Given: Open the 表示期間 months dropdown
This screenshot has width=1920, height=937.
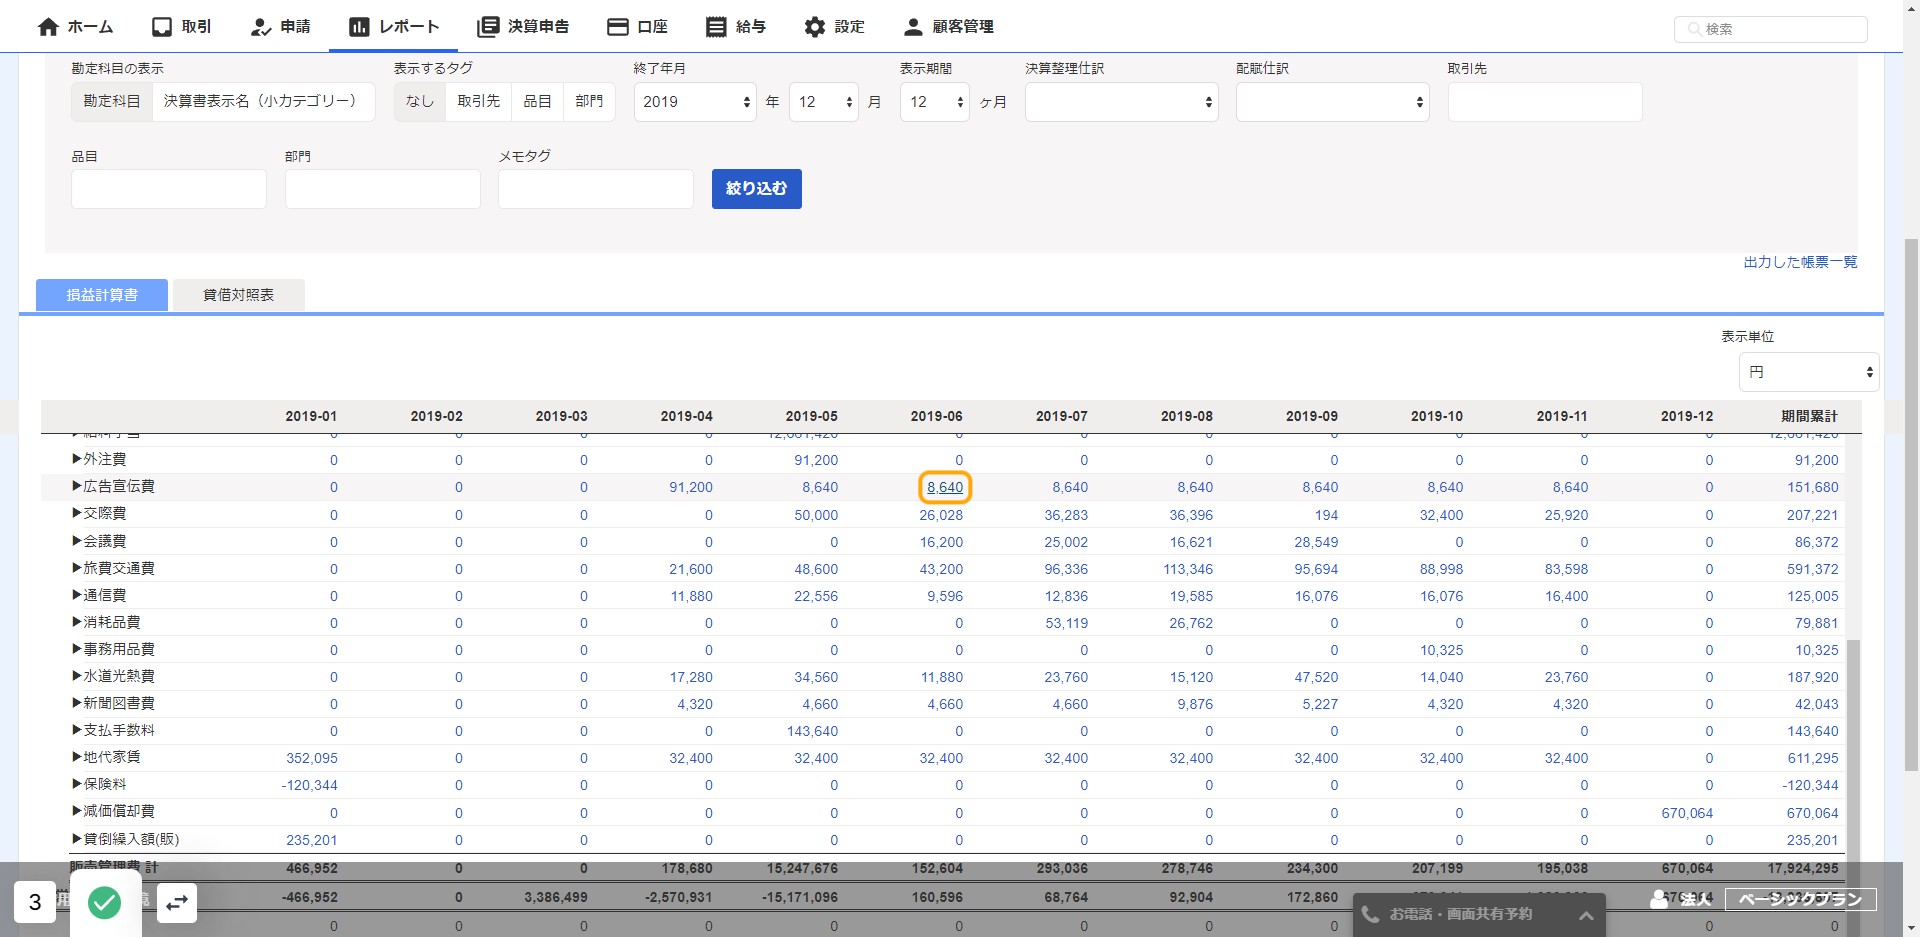Looking at the screenshot, I should pos(935,102).
